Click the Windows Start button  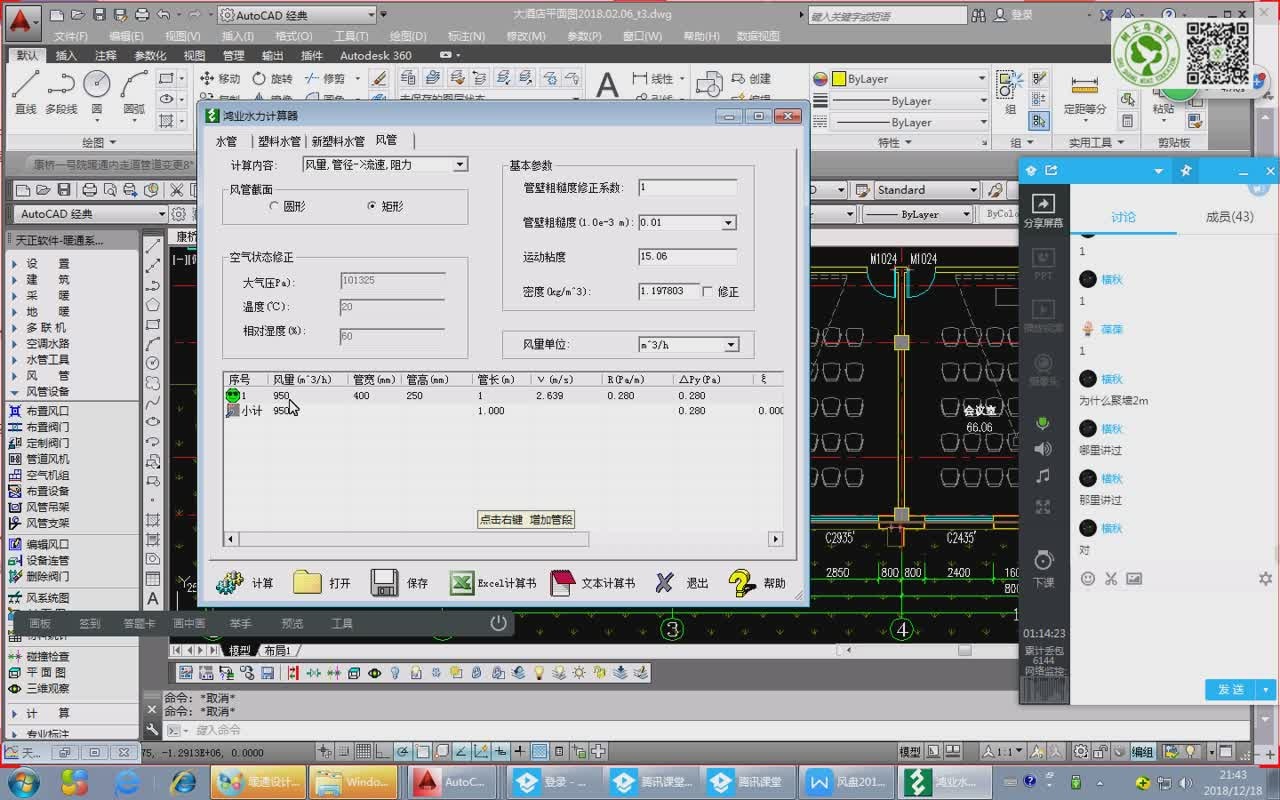pyautogui.click(x=22, y=781)
